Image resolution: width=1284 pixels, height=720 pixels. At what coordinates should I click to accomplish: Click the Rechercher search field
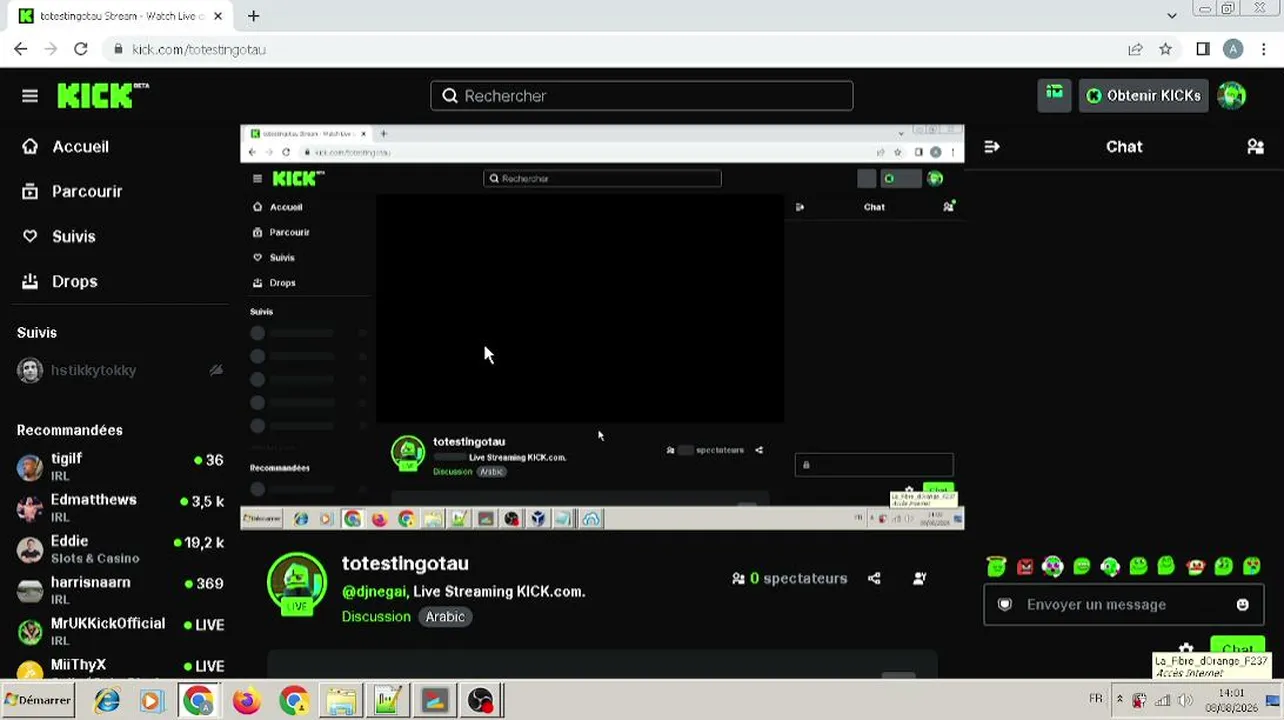pos(642,96)
